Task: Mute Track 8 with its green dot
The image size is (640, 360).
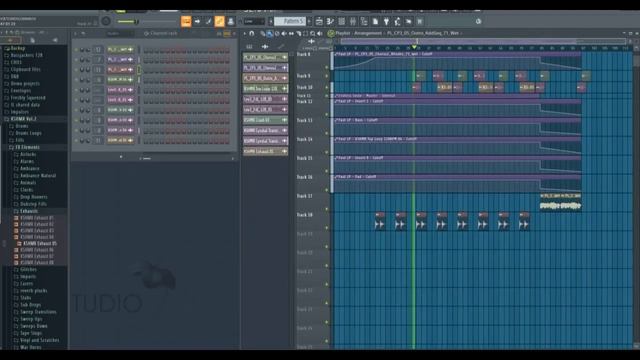Action: [x=327, y=67]
